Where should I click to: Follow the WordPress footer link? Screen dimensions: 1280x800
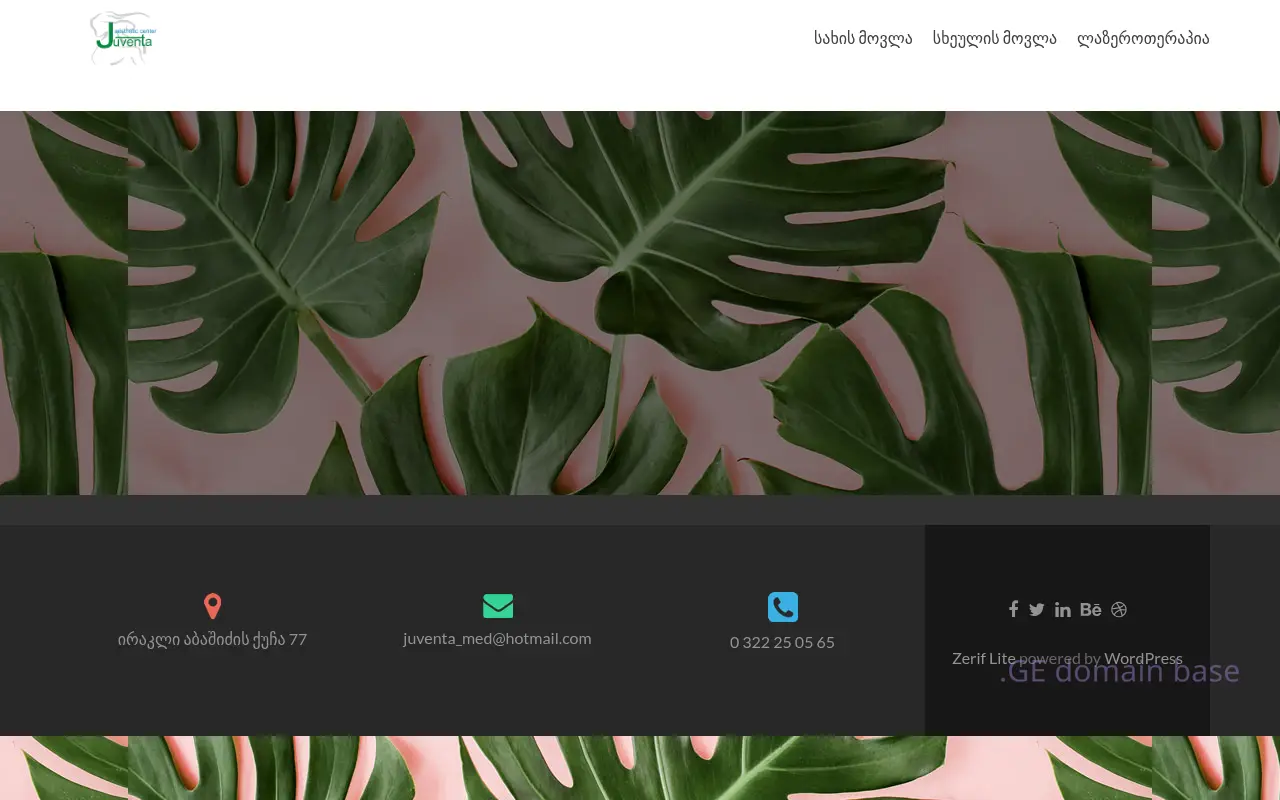[x=1143, y=657]
